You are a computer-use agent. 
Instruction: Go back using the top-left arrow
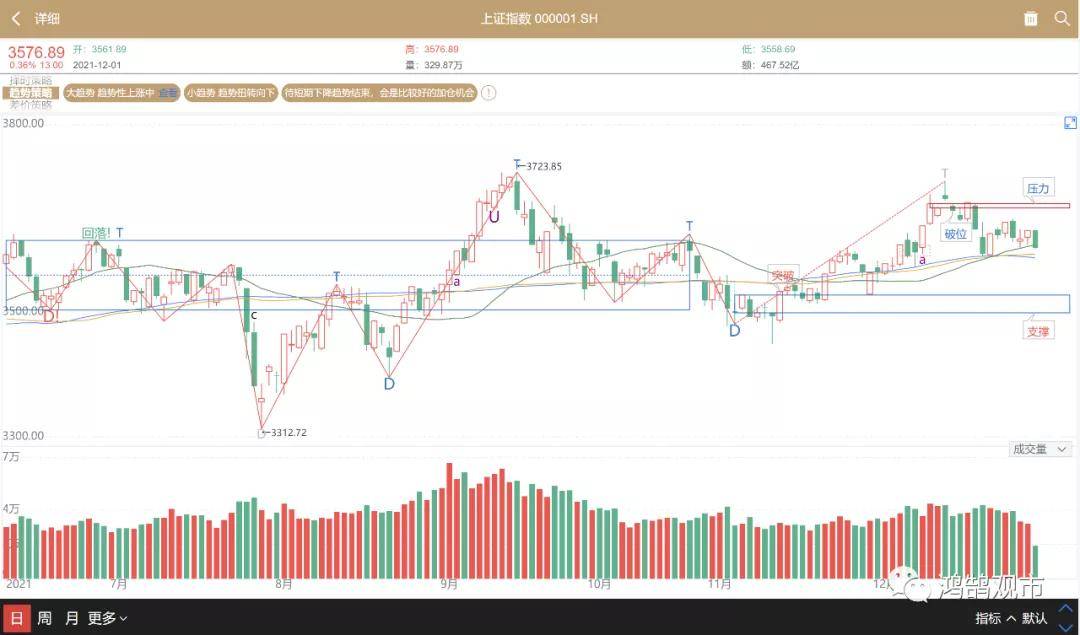coord(16,18)
